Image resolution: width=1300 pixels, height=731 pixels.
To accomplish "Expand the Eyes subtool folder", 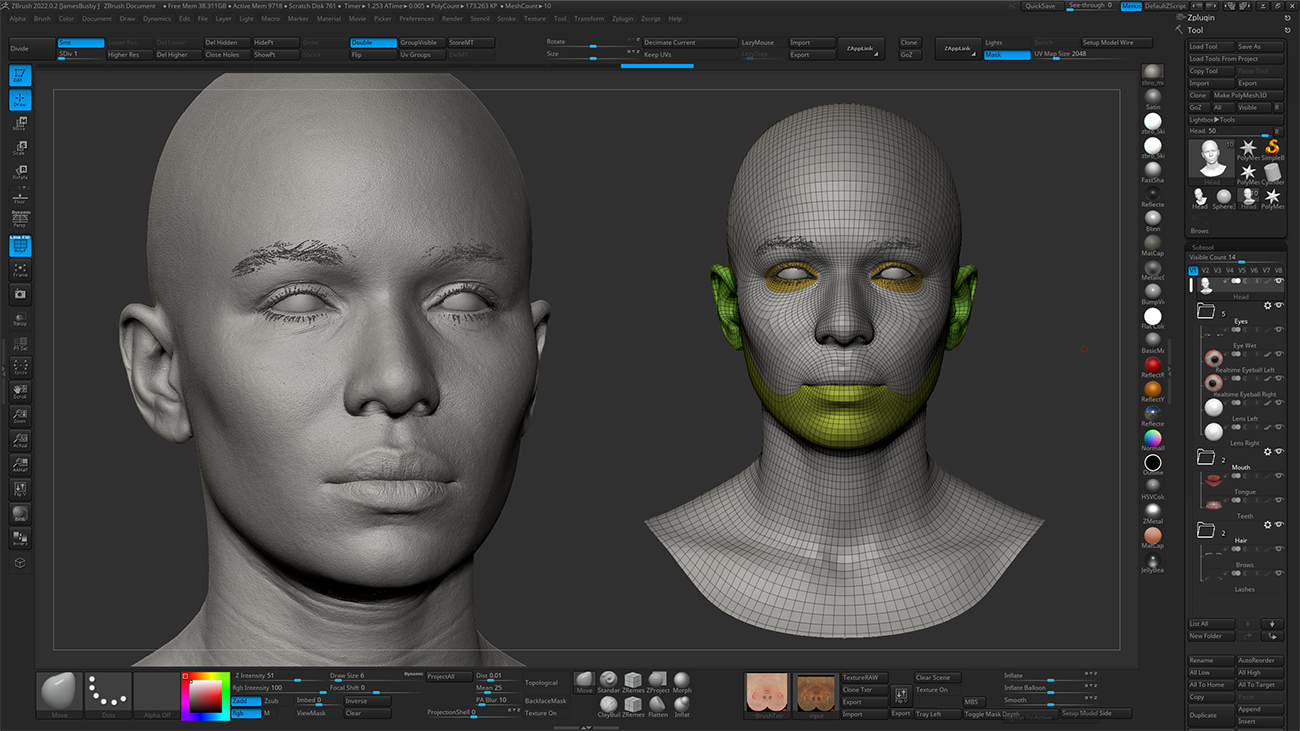I will tap(1205, 313).
